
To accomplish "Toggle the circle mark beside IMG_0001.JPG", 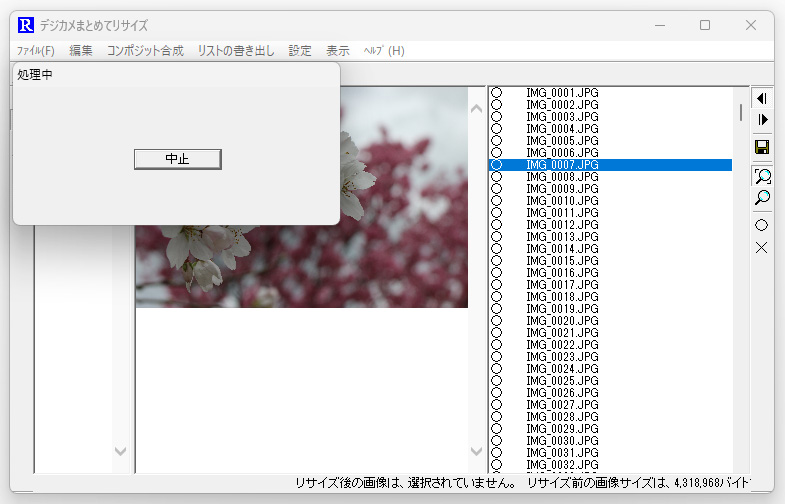I will (x=496, y=93).
